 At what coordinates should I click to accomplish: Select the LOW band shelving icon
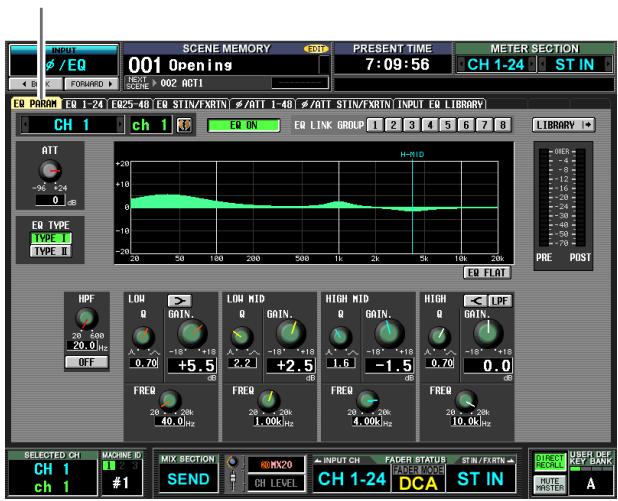click(x=179, y=301)
